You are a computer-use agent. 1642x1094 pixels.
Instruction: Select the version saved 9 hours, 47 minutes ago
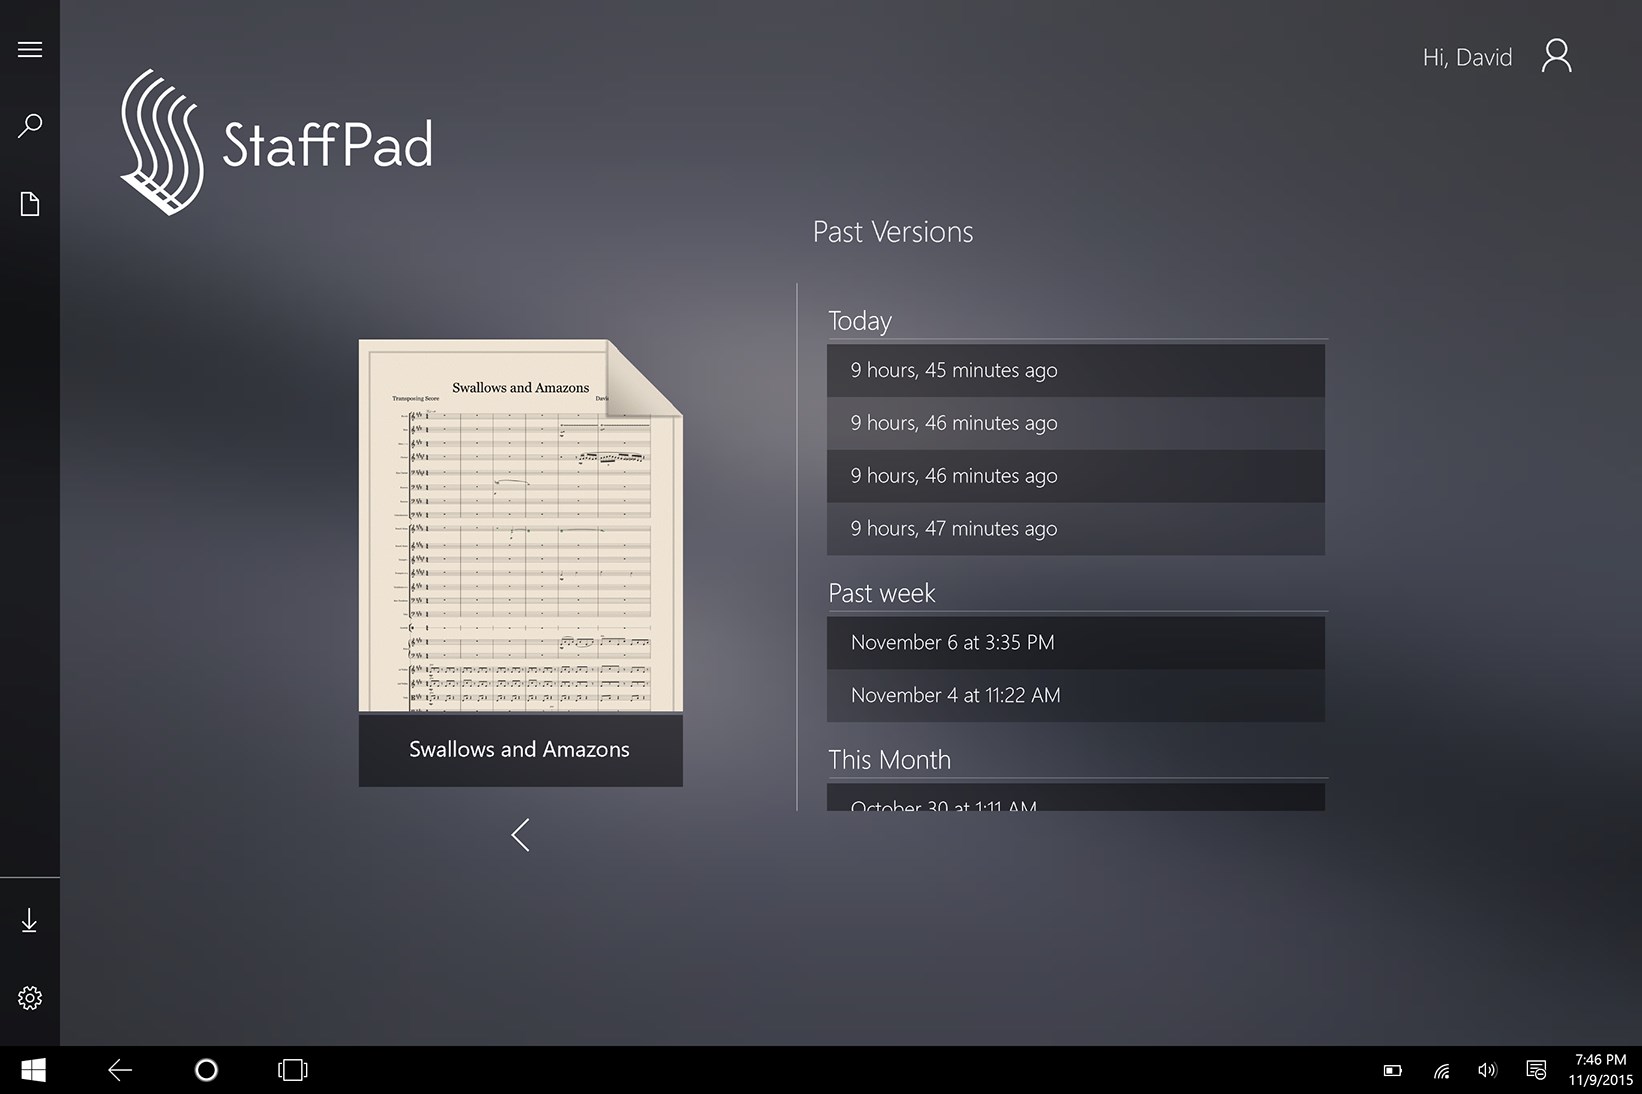coord(1074,528)
